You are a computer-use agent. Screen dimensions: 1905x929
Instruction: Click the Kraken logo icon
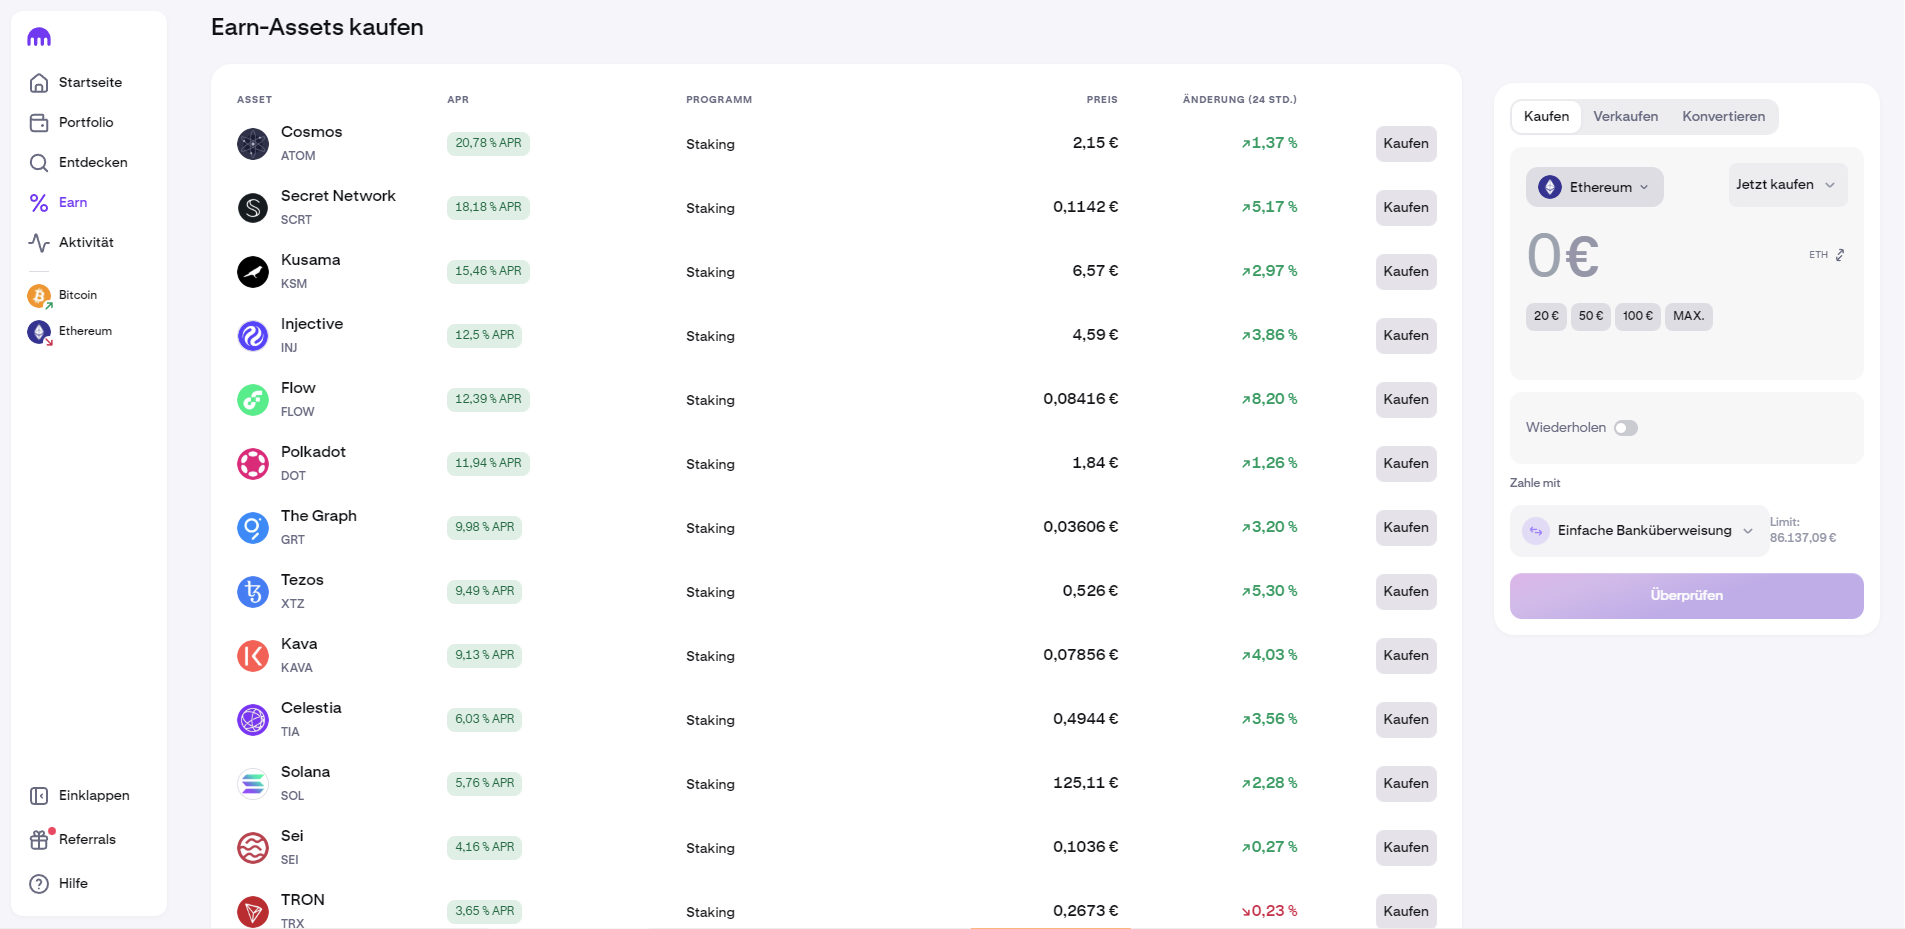39,38
